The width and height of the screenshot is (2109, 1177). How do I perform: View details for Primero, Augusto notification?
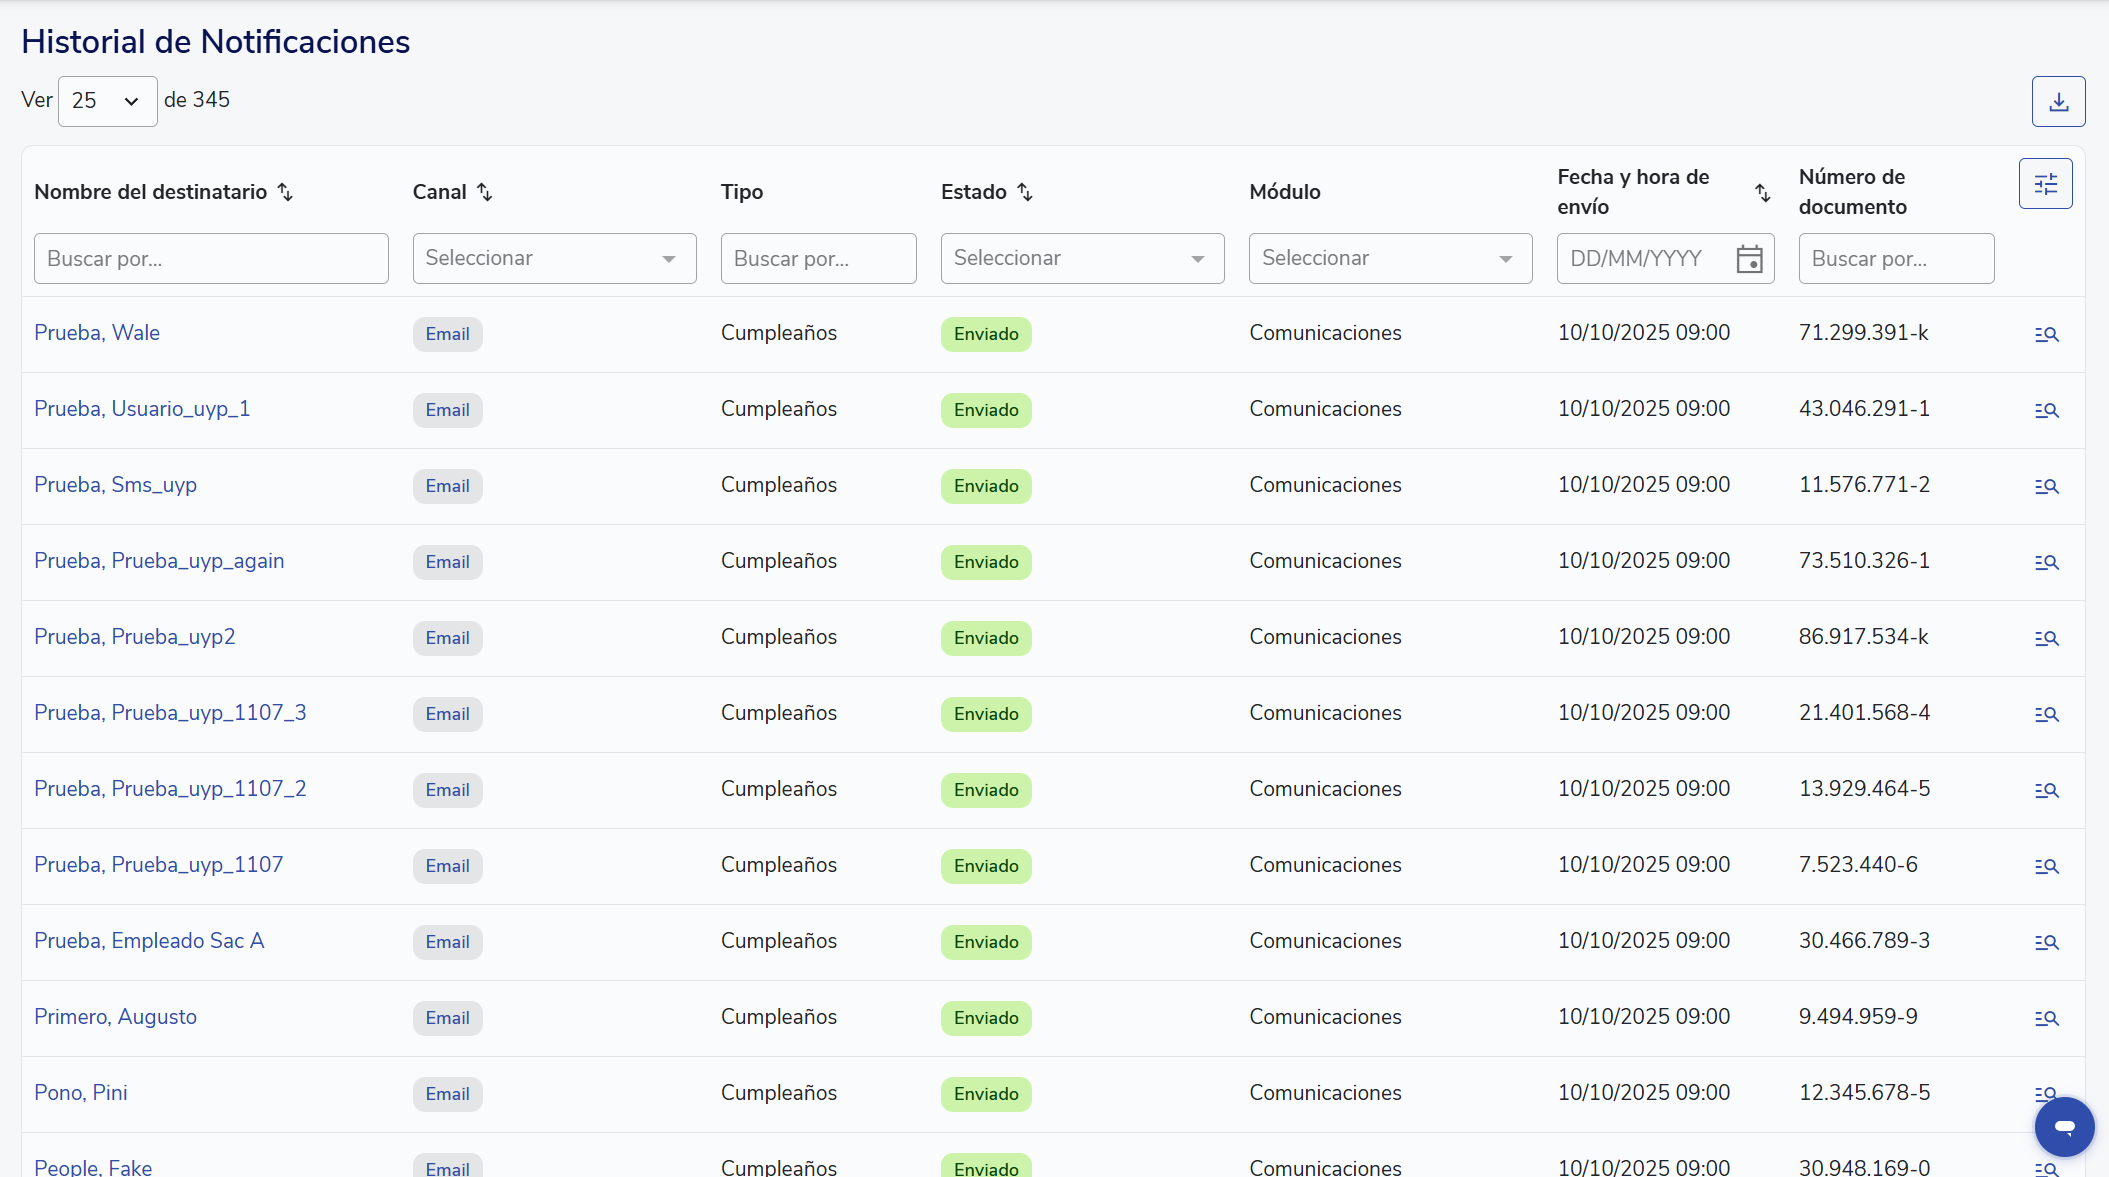(x=2046, y=1018)
